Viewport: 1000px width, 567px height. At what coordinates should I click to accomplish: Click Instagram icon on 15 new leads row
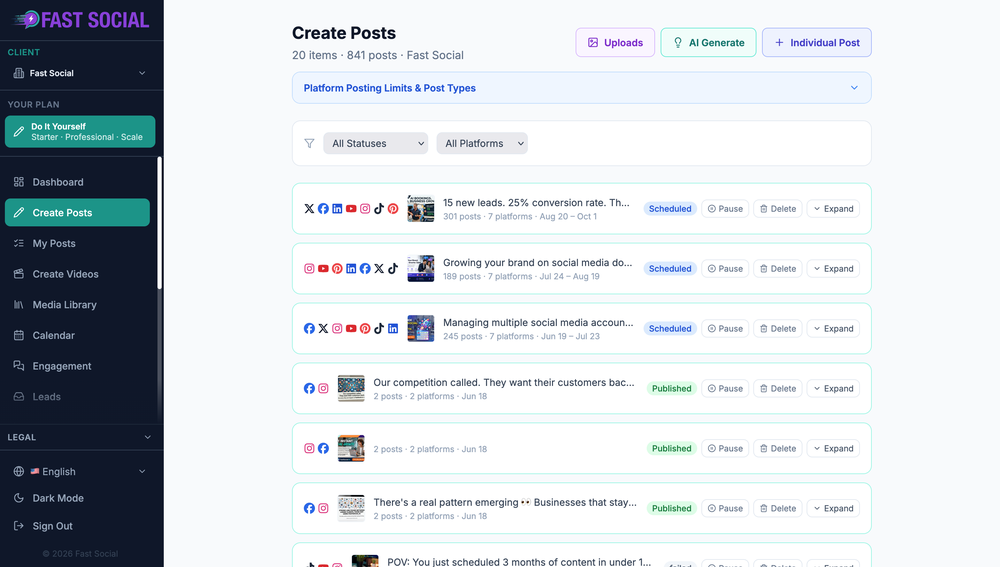(x=365, y=209)
